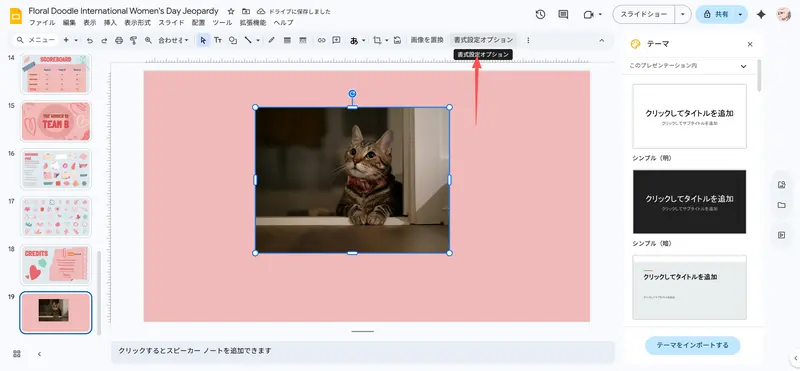The width and height of the screenshot is (800, 371).
Task: Start the スライドショー presentation
Action: [x=644, y=15]
